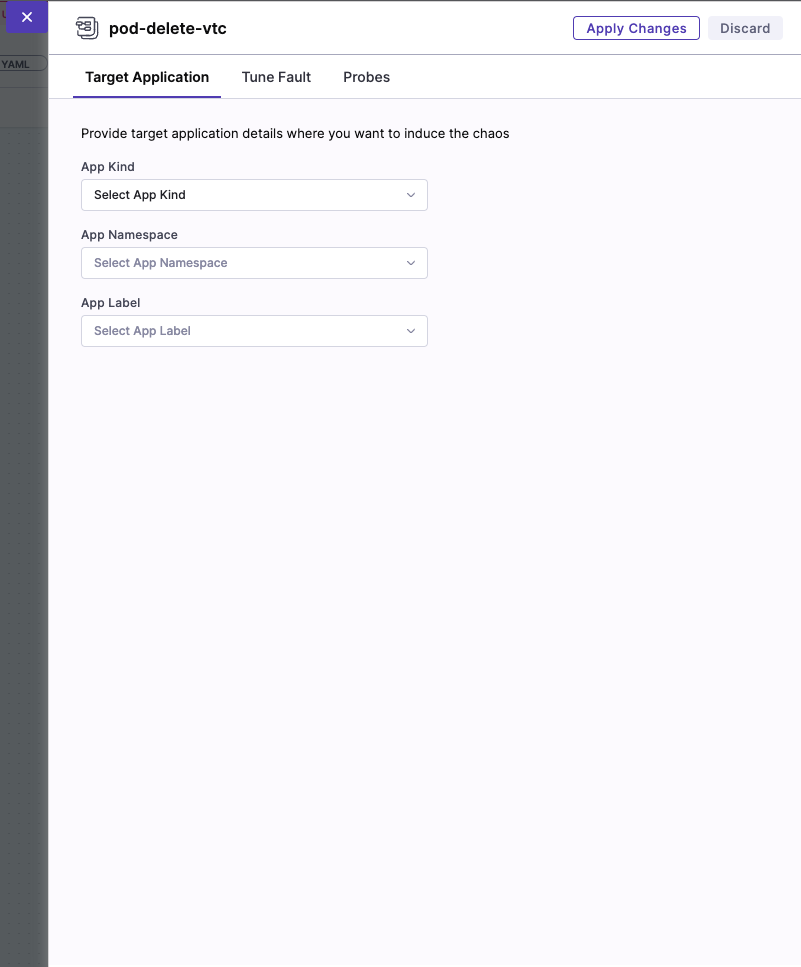Switch to the Tune Fault tab
801x967 pixels.
point(276,77)
